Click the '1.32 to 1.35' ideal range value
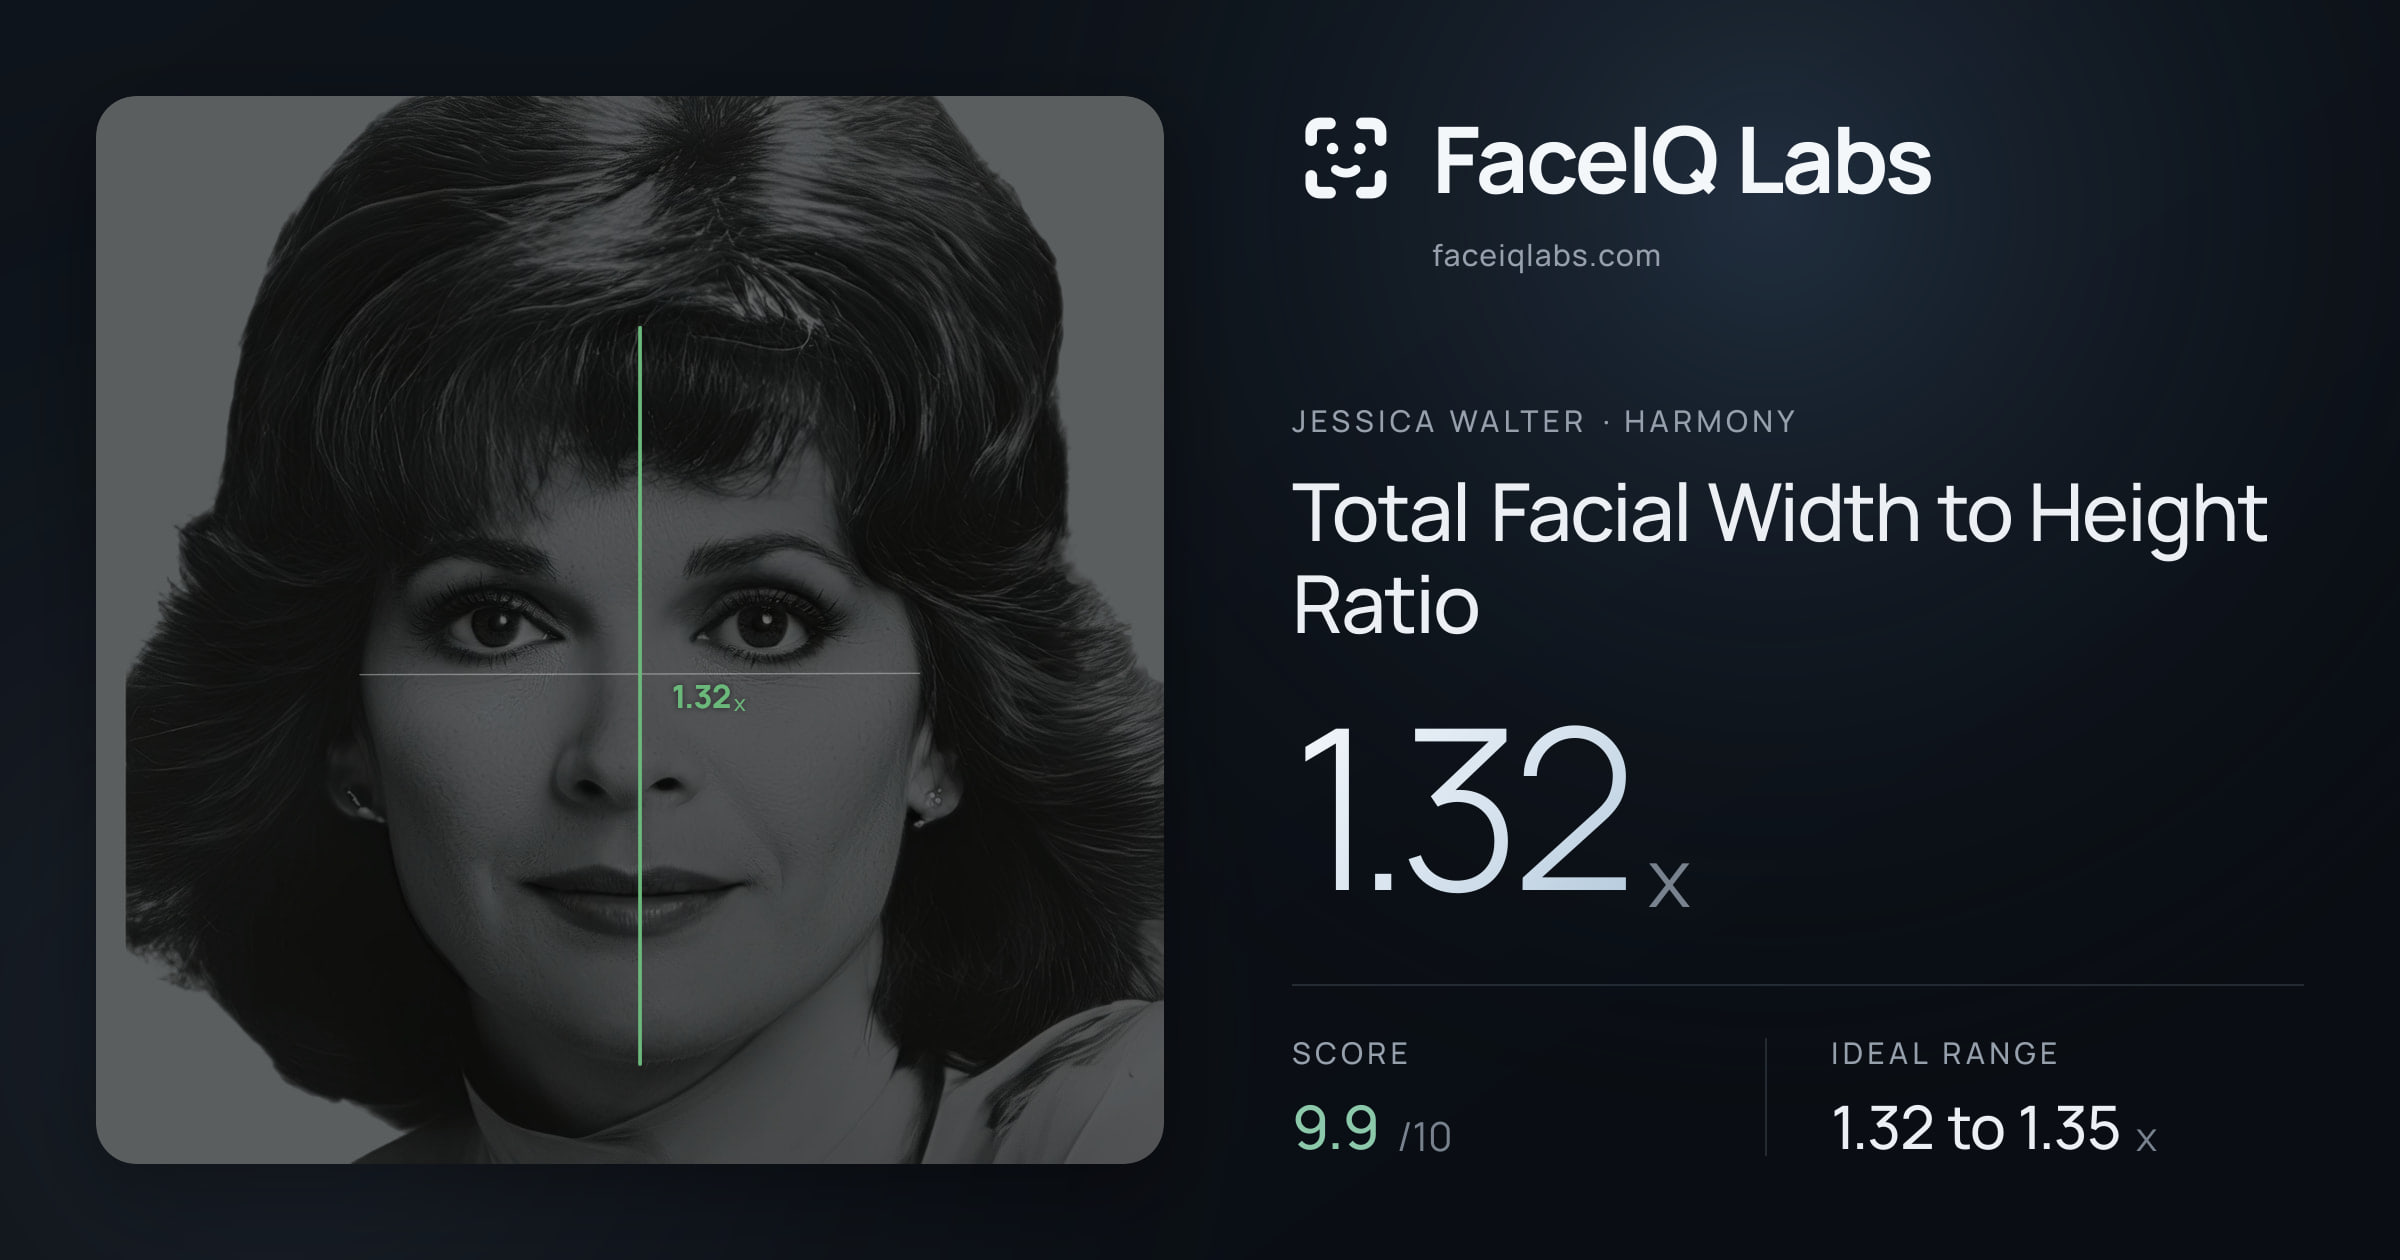 (1993, 1129)
